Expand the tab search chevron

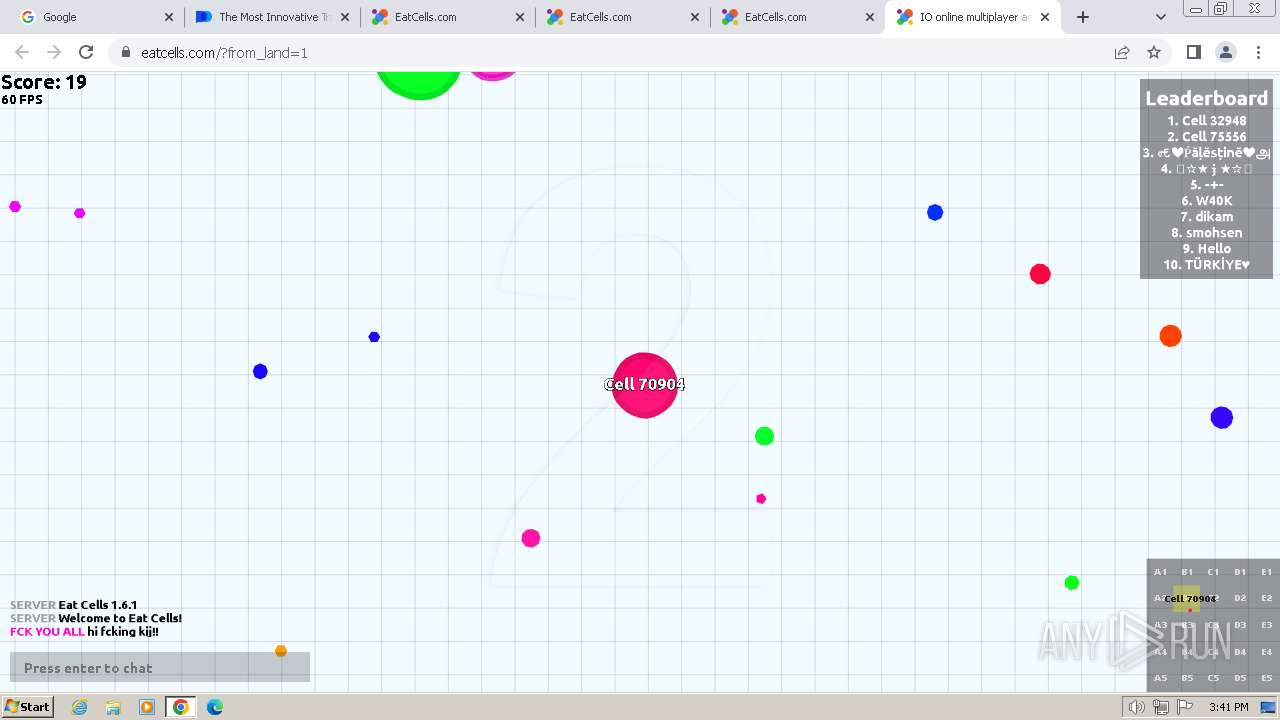coord(1160,17)
